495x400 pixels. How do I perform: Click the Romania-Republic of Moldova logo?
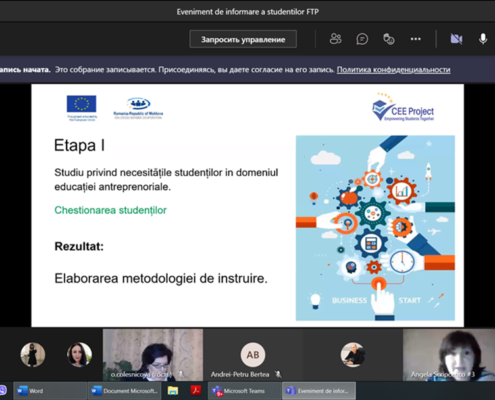pyautogui.click(x=138, y=108)
